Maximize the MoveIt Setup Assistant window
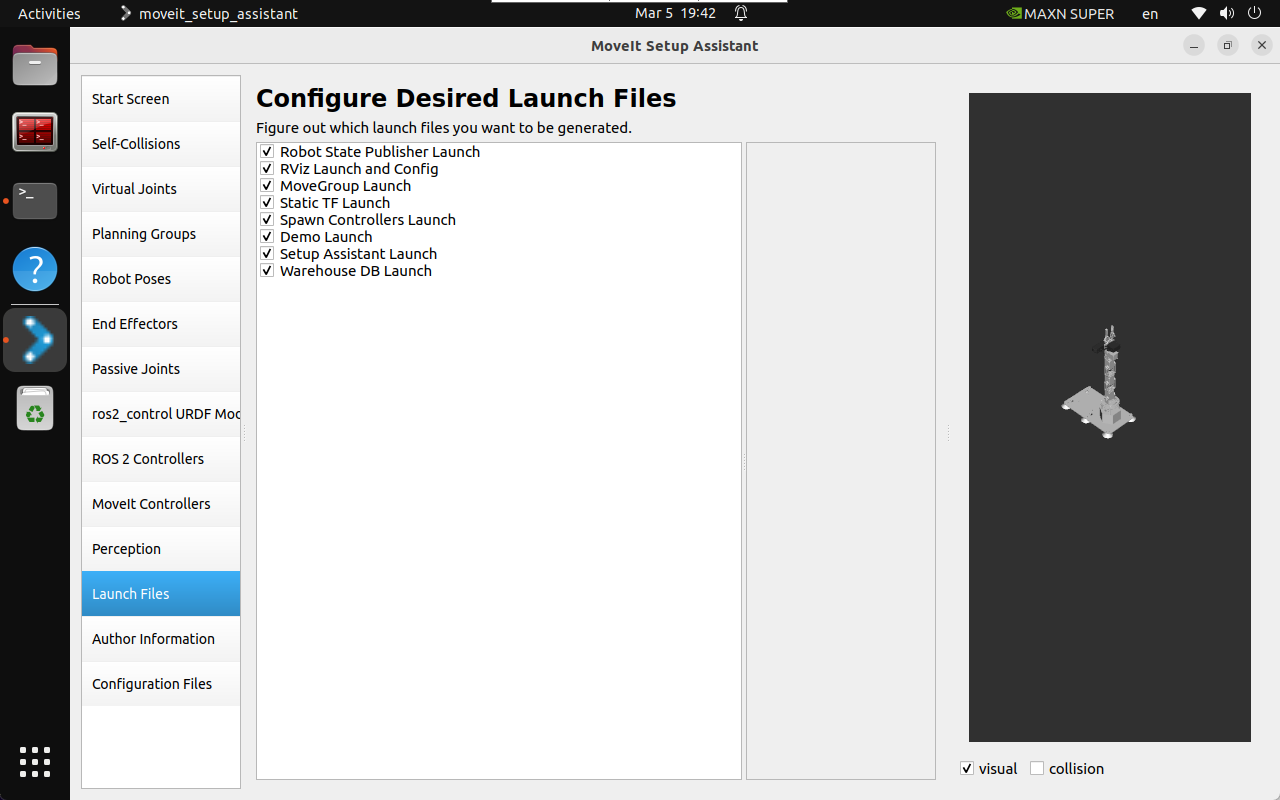The height and width of the screenshot is (800, 1280). [x=1228, y=46]
